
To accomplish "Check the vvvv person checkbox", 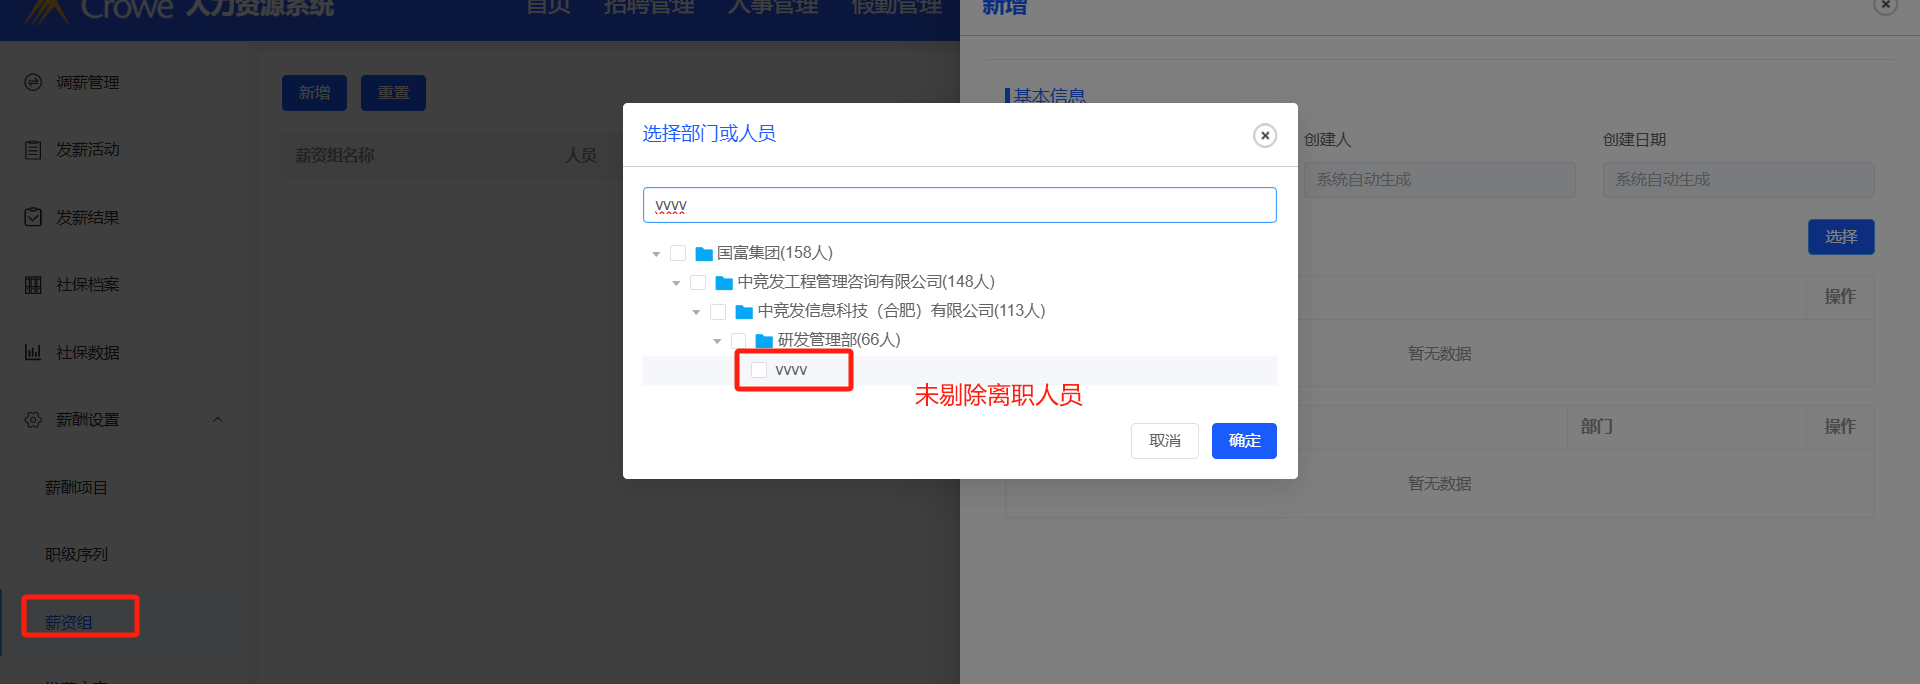I will click(x=759, y=370).
